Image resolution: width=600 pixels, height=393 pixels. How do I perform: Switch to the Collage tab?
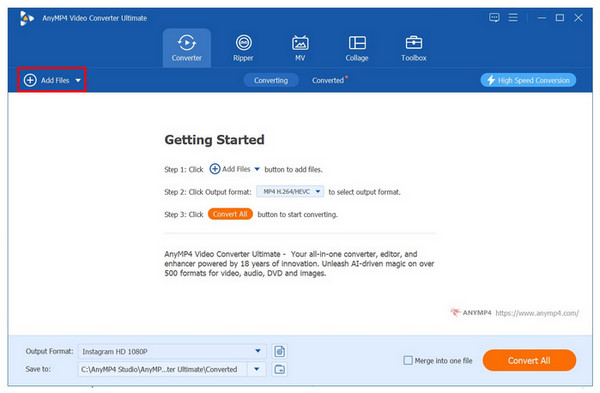(357, 48)
